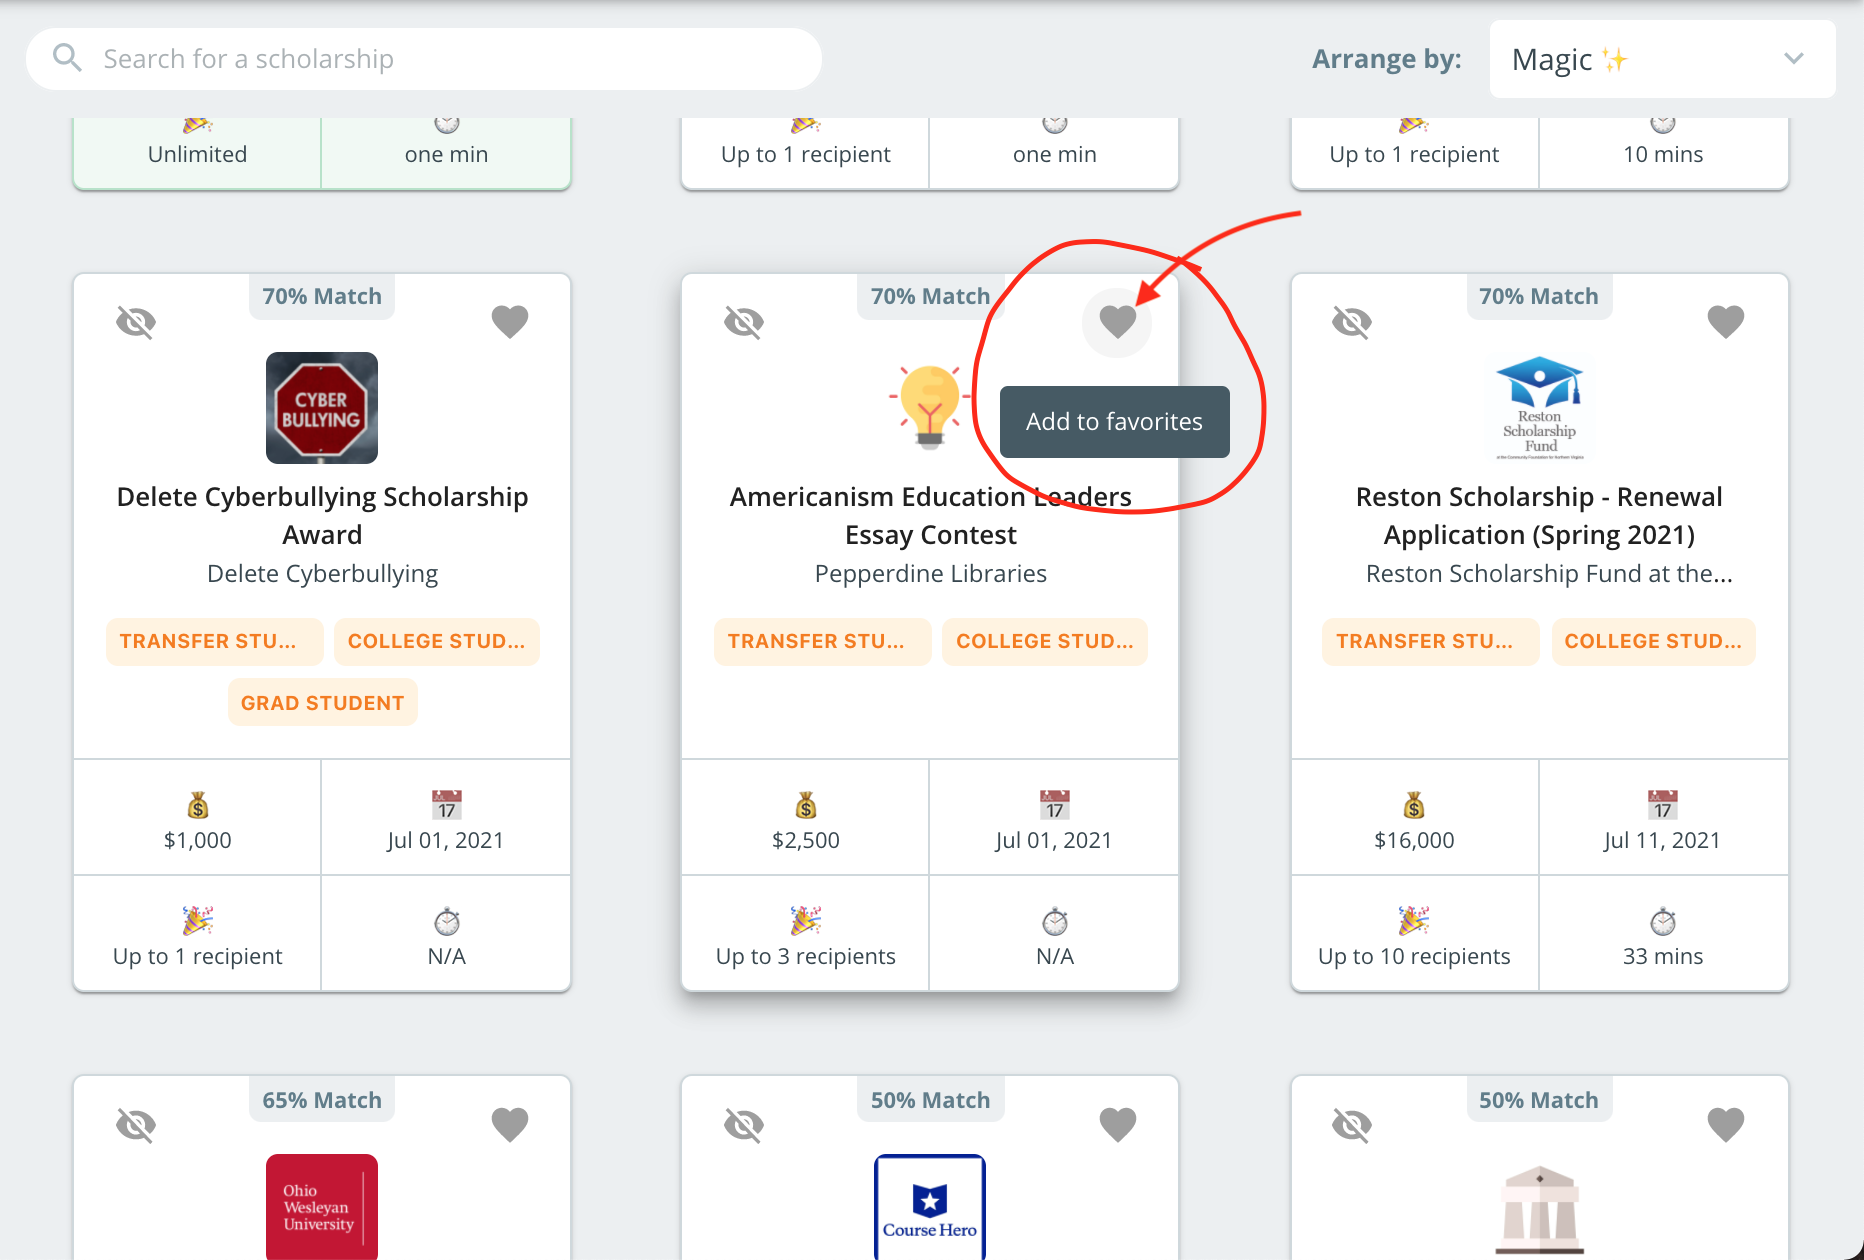Hide the Reston Scholarship Renewal card

pyautogui.click(x=1352, y=322)
